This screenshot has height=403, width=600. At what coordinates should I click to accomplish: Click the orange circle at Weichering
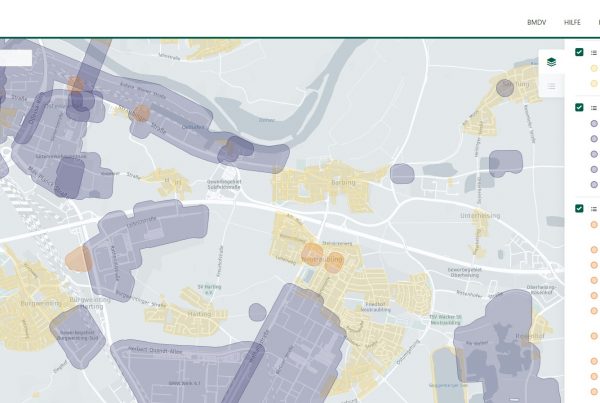tap(312, 253)
